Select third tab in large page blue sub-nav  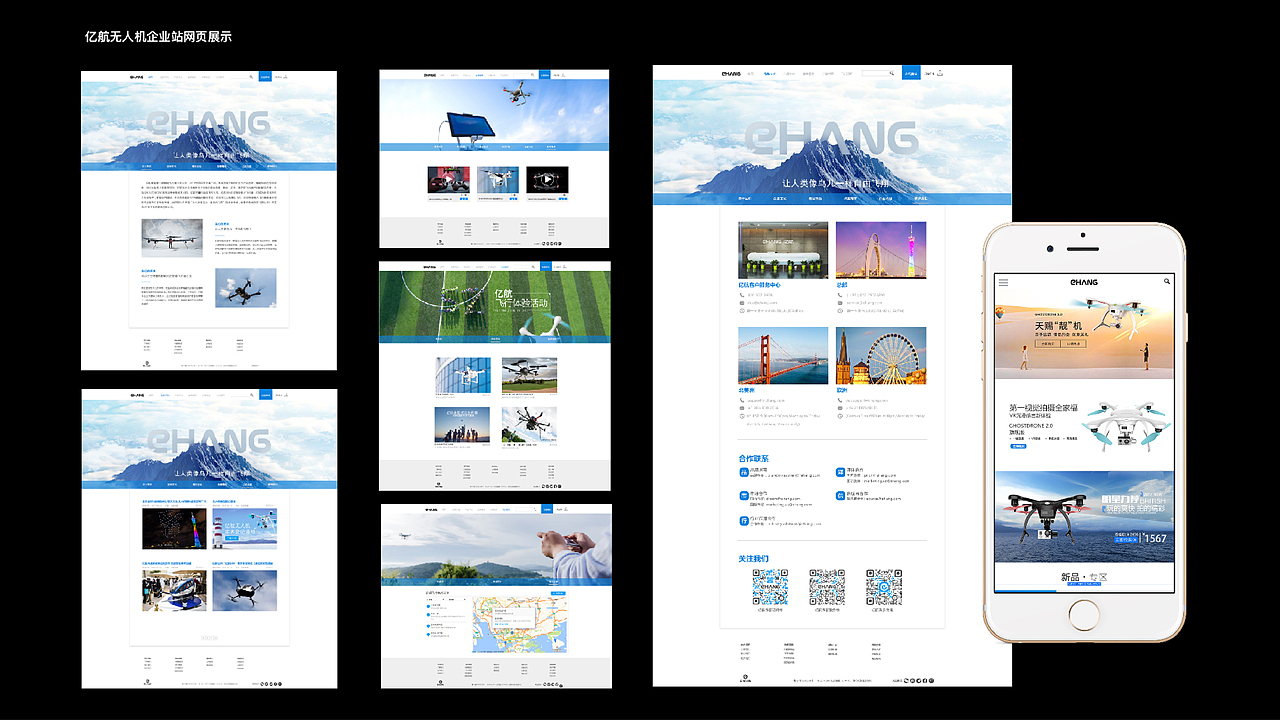(x=815, y=198)
